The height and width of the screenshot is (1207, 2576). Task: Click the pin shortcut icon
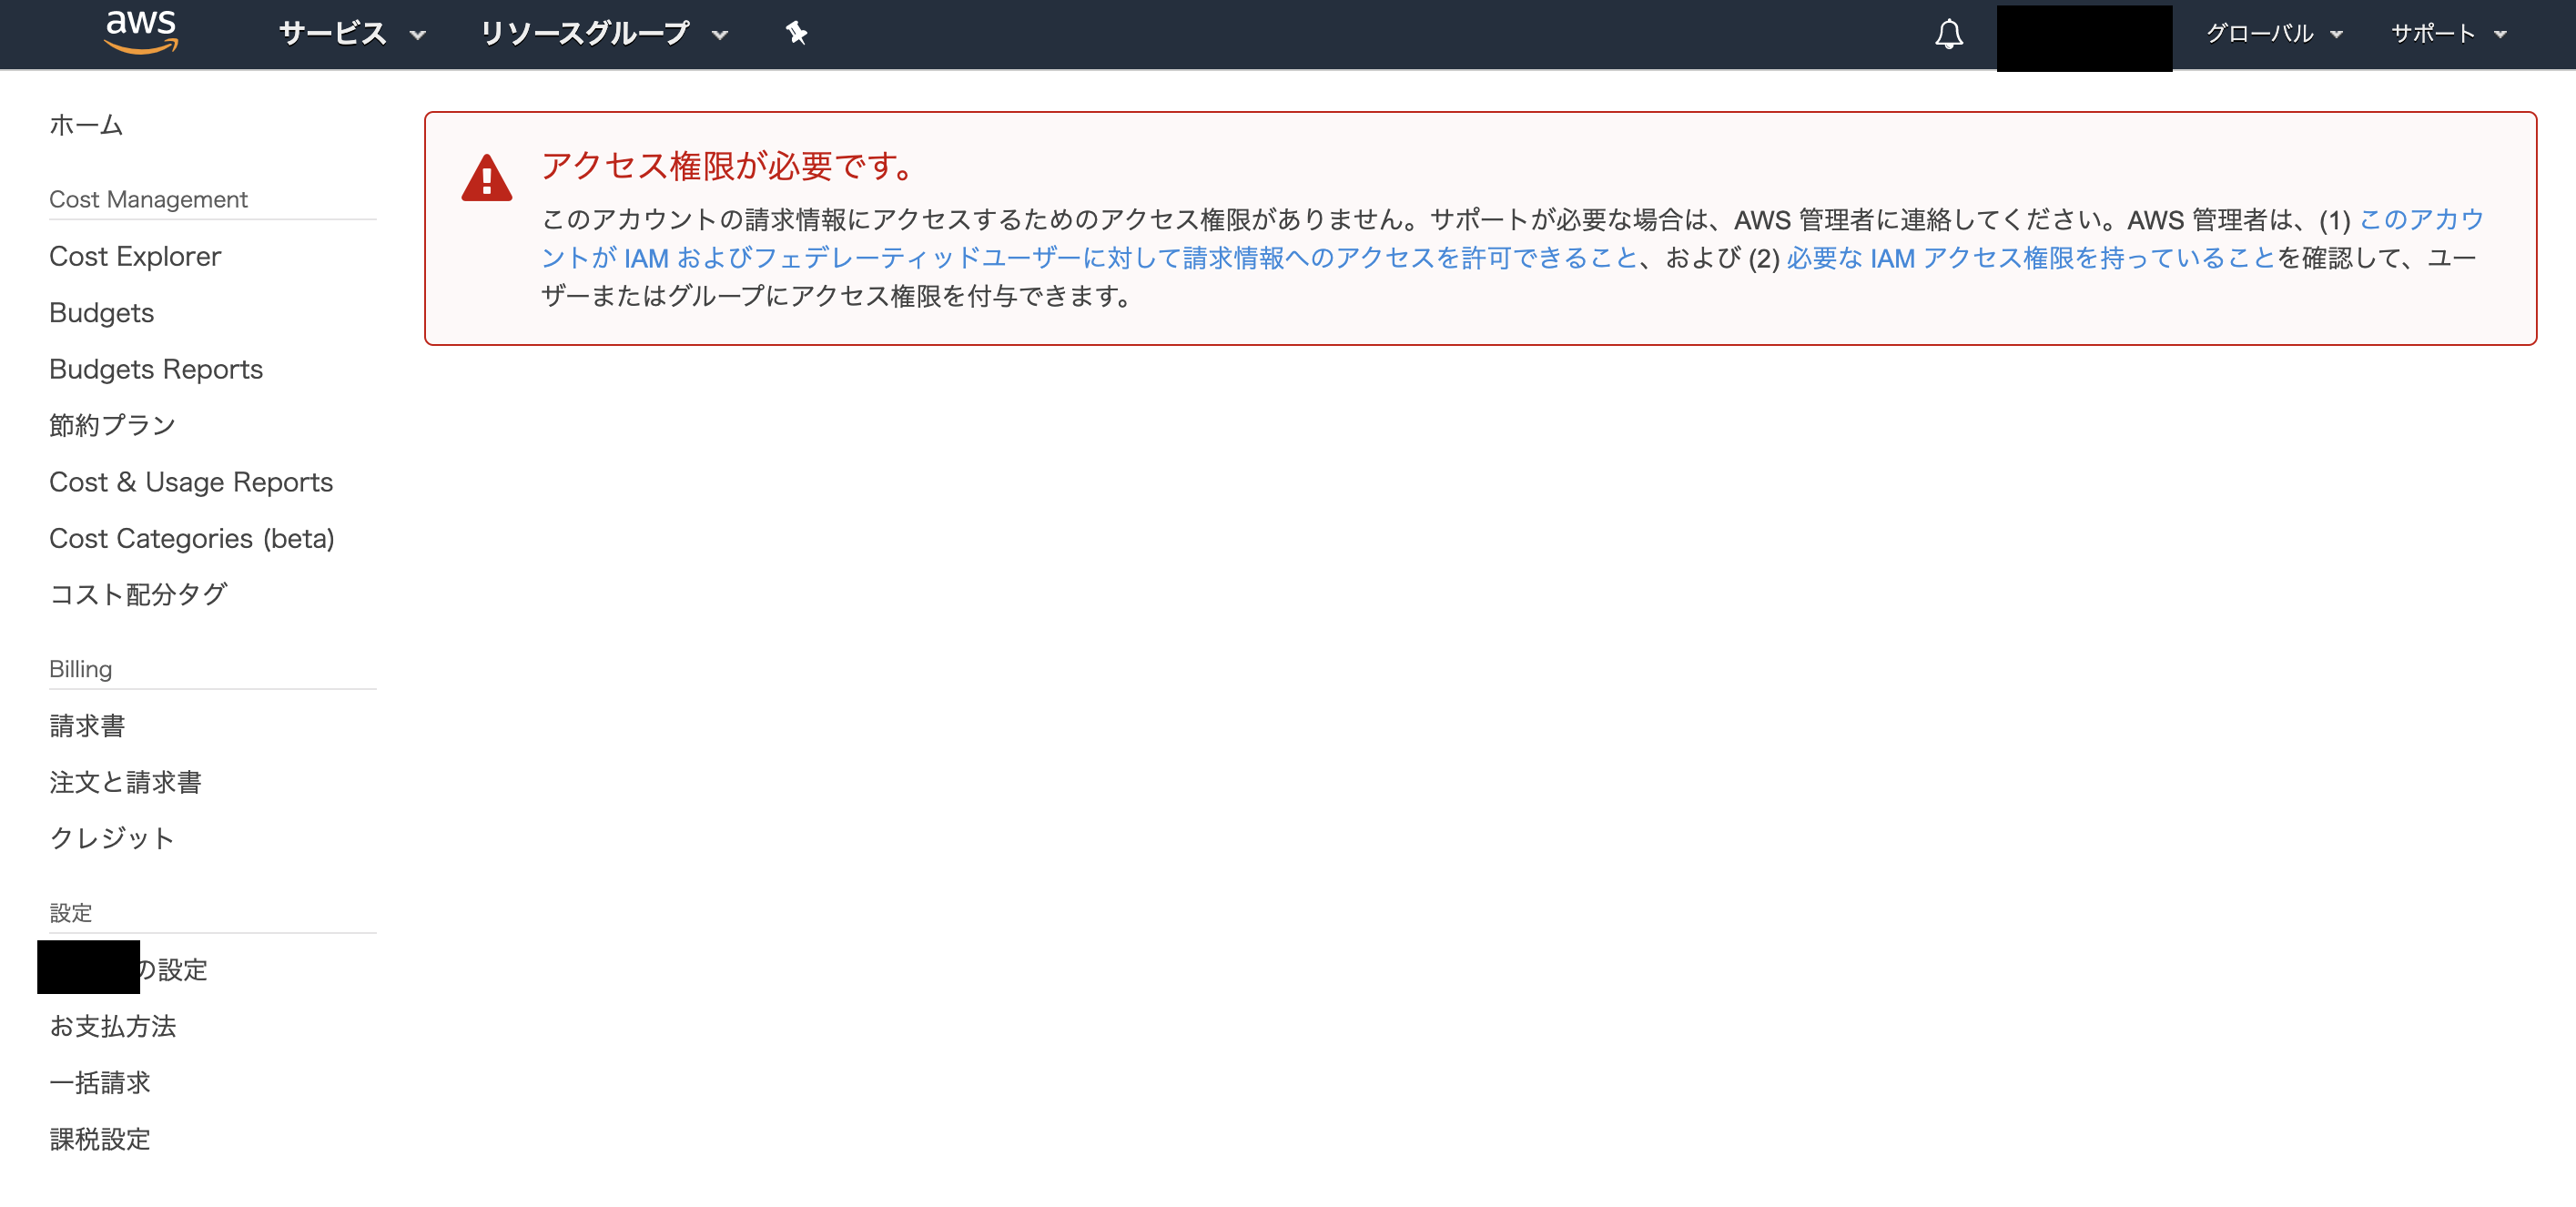coord(796,34)
